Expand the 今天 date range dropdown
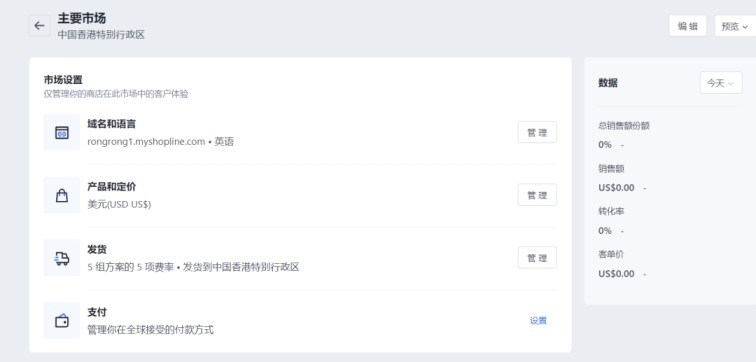The image size is (756, 362). coord(721,83)
